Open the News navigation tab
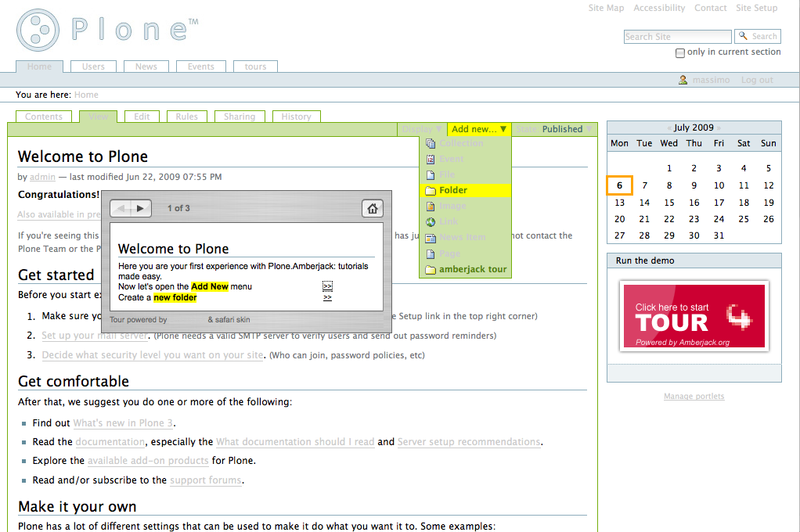Viewport: 800px width, 532px height. [x=146, y=67]
